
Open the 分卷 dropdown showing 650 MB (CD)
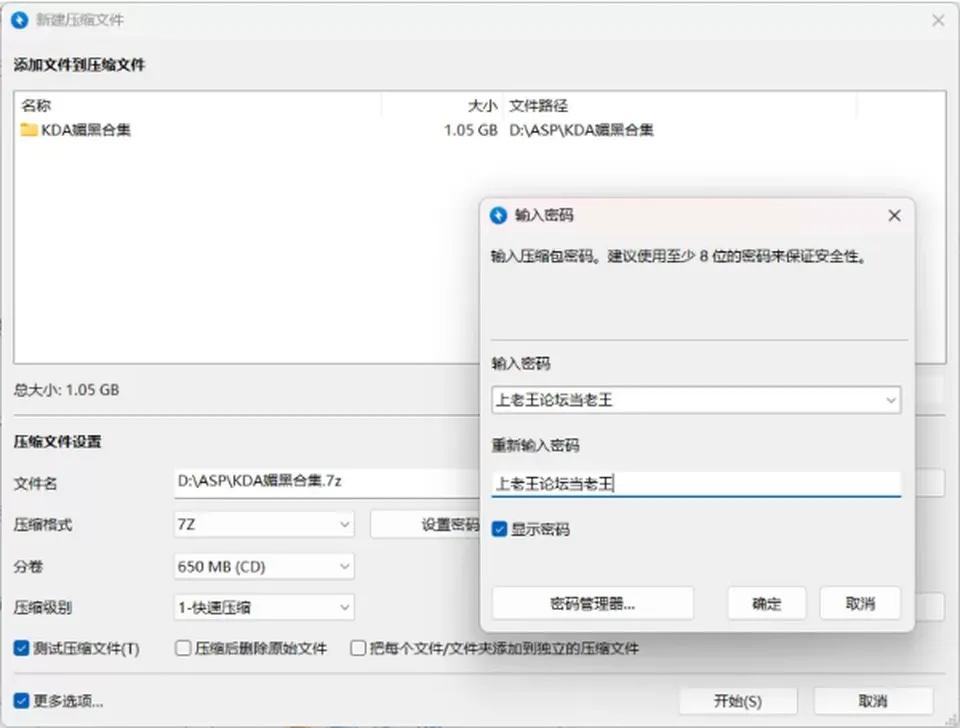point(264,566)
